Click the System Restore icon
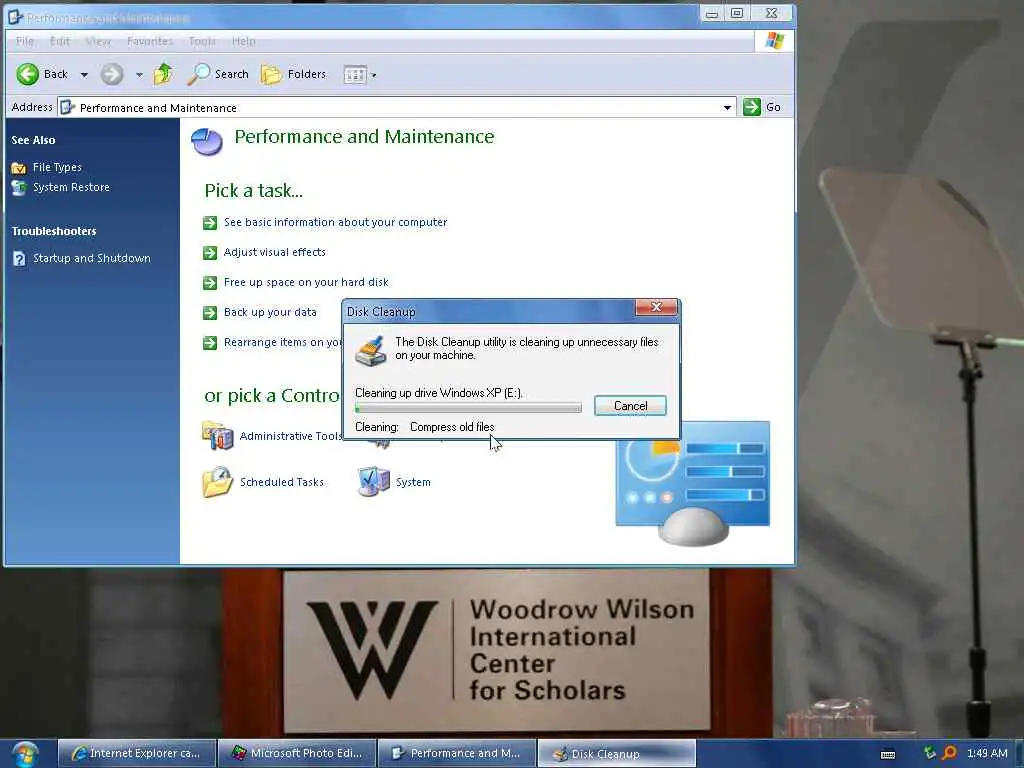Image resolution: width=1024 pixels, height=768 pixels. 19,187
